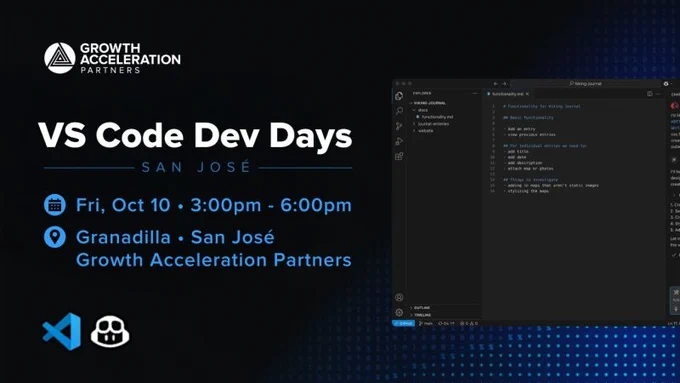Click 'Fri, Oct 10 • 3:00pm - 6:00pm' text
The image size is (680, 383).
click(x=214, y=205)
